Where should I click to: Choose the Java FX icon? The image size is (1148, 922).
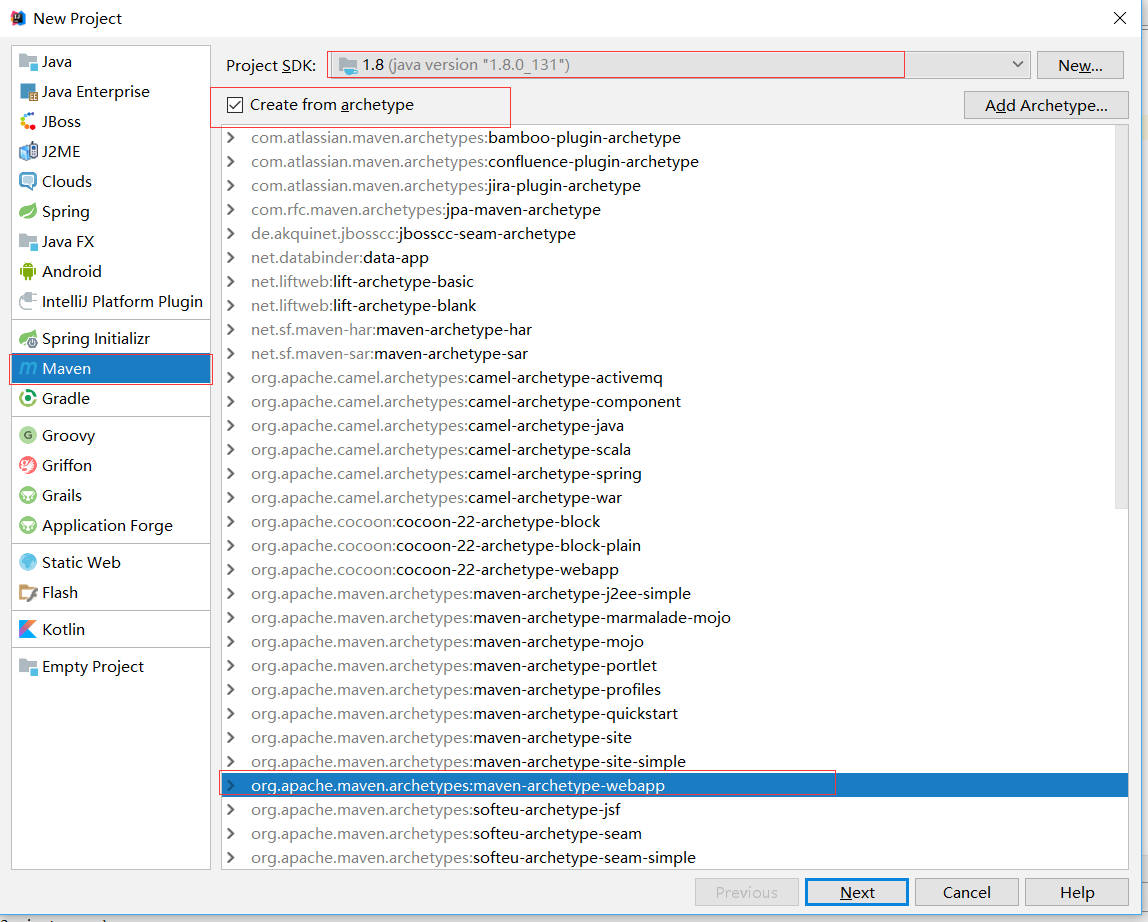click(x=28, y=242)
